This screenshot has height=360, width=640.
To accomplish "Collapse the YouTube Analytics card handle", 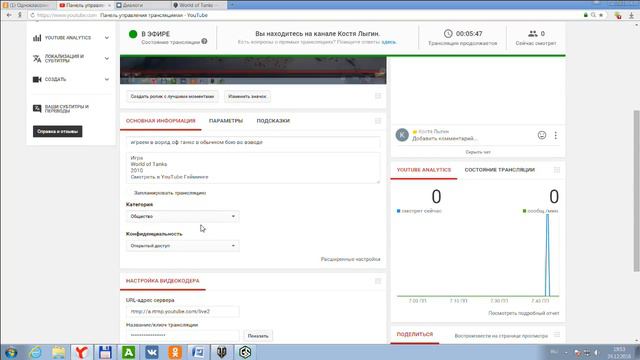I will click(557, 170).
